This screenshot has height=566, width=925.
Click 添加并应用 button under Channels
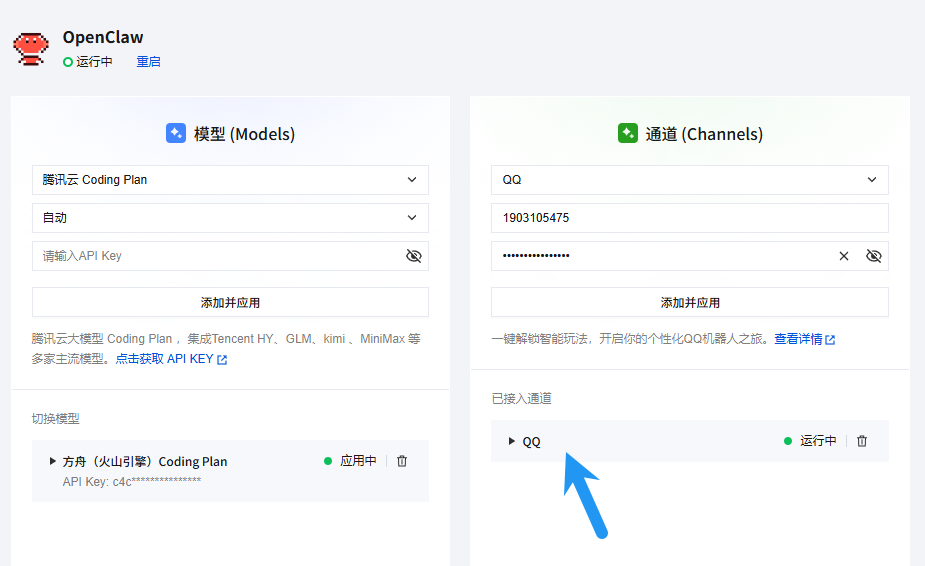(x=689, y=302)
